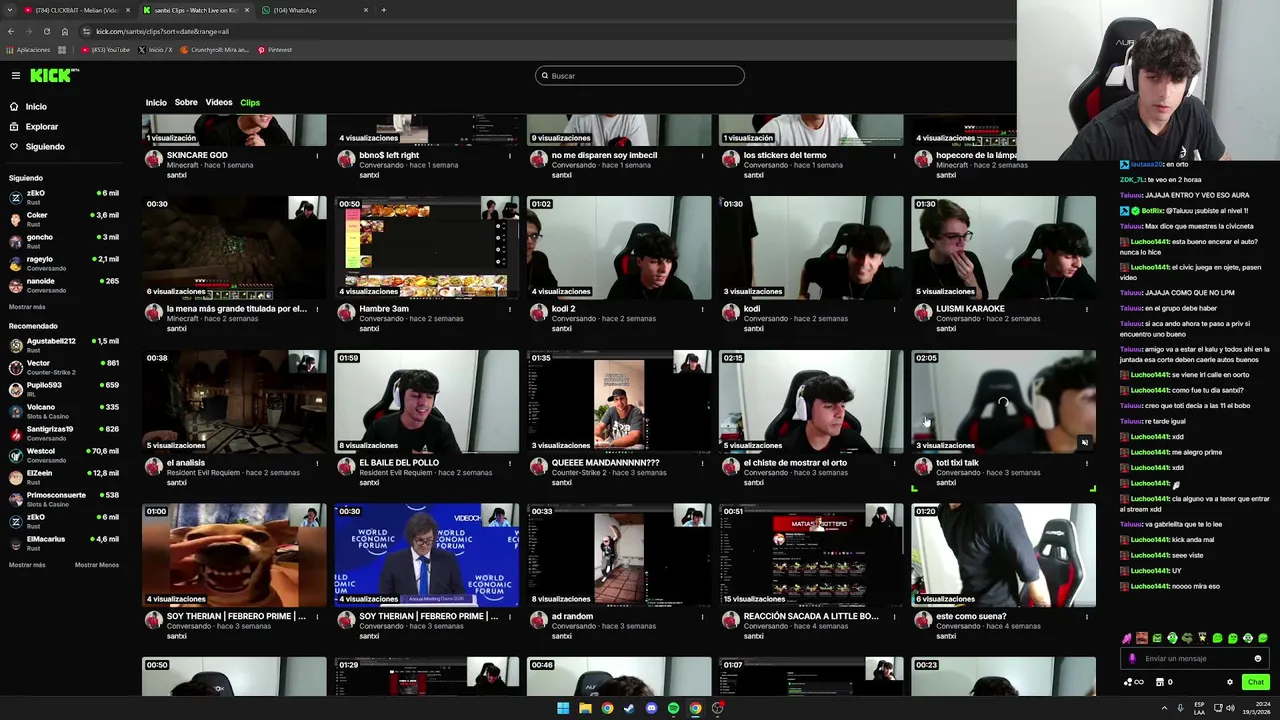
Task: Switch to the CLICKBAIT YouTube browser tab
Action: pyautogui.click(x=76, y=10)
